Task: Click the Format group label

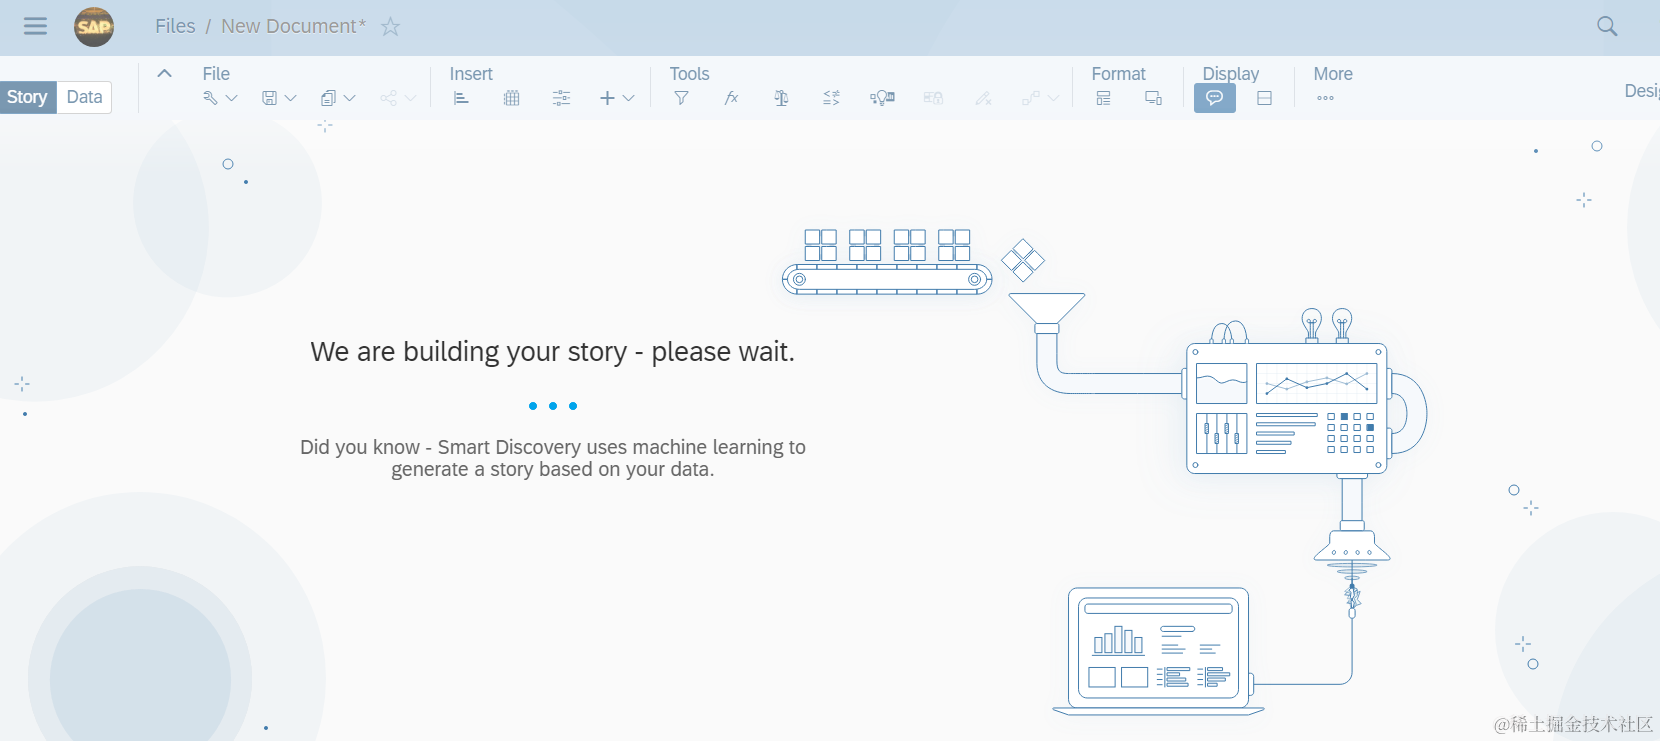Action: 1118,74
